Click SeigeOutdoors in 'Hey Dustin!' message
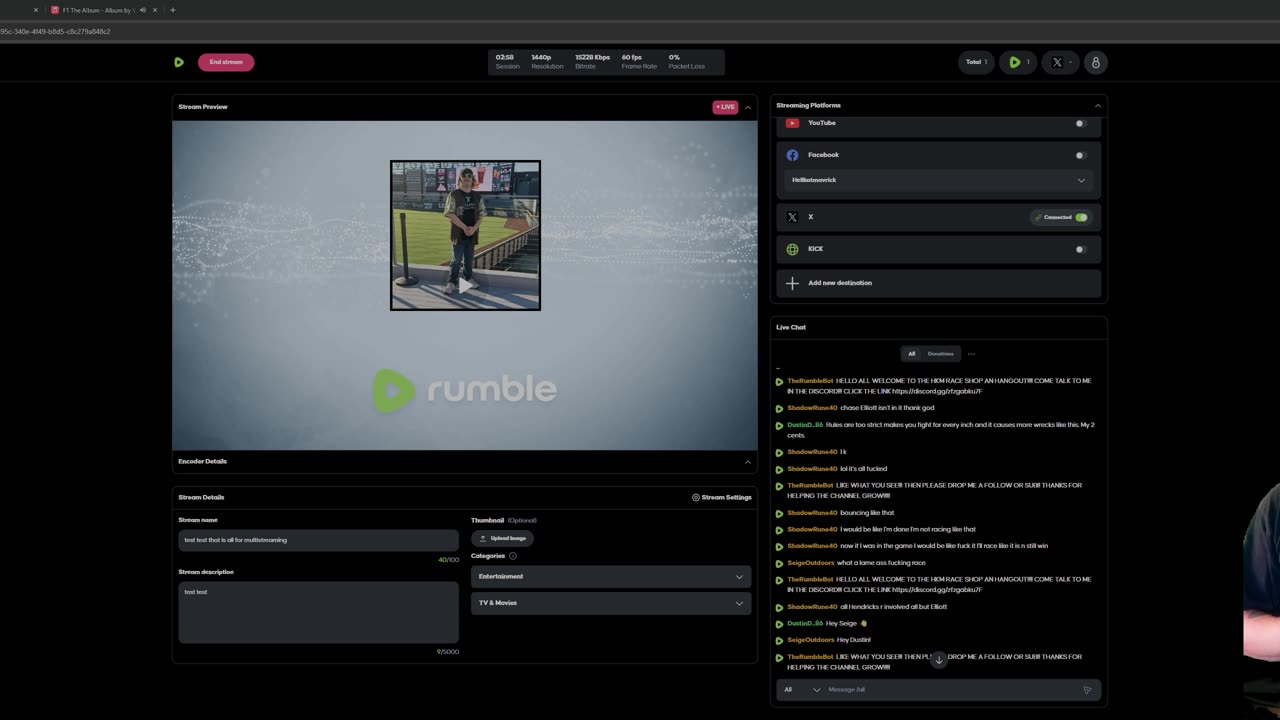The image size is (1280, 720). [x=810, y=640]
